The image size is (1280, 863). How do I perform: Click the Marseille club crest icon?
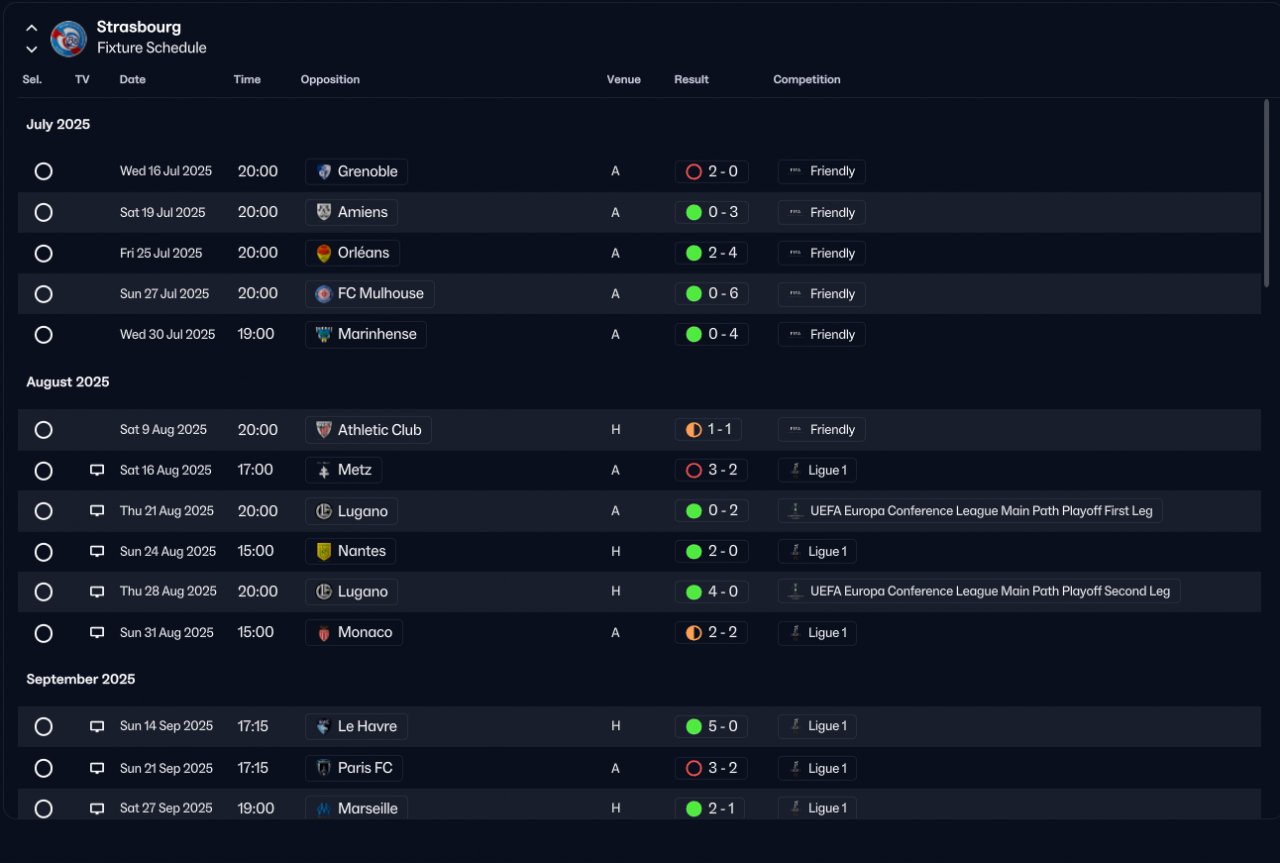[x=324, y=808]
